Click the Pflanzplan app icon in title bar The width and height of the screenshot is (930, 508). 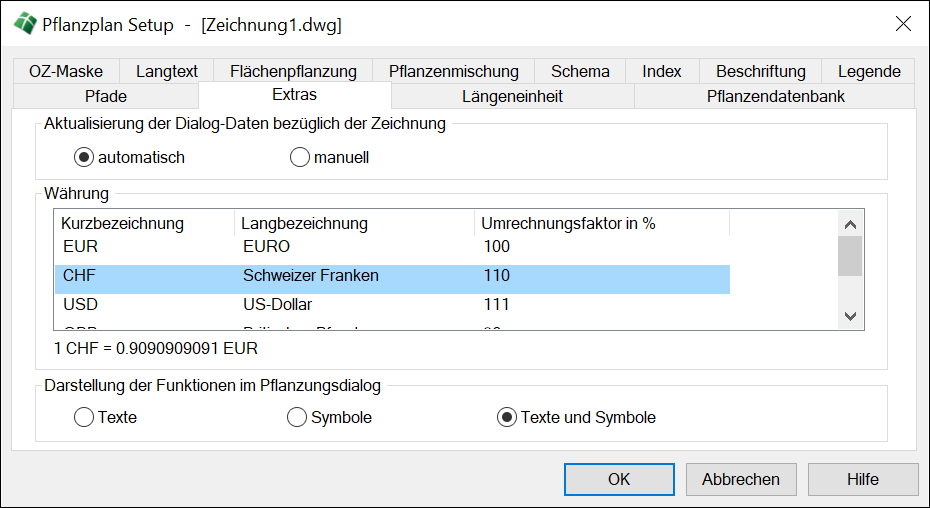tap(24, 25)
